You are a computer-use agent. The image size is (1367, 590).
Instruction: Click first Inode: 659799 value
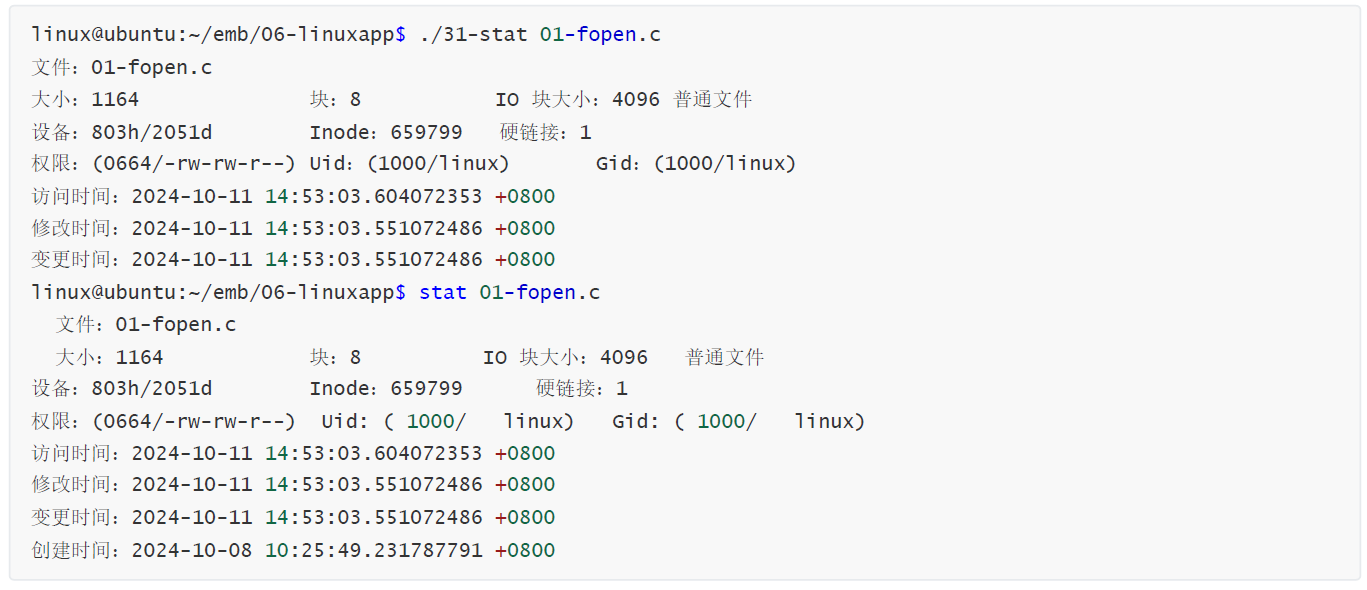click(386, 132)
